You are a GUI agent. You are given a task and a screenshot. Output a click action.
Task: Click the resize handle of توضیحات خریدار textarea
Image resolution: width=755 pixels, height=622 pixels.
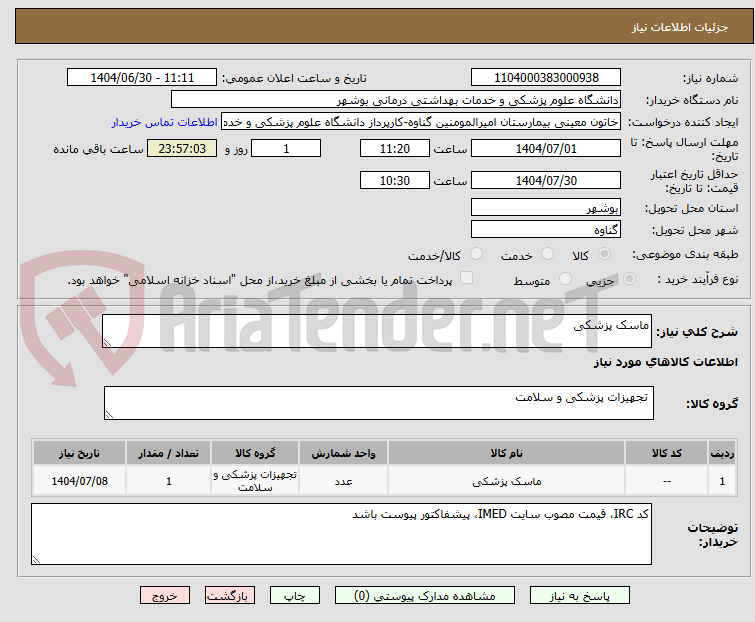[x=36, y=559]
